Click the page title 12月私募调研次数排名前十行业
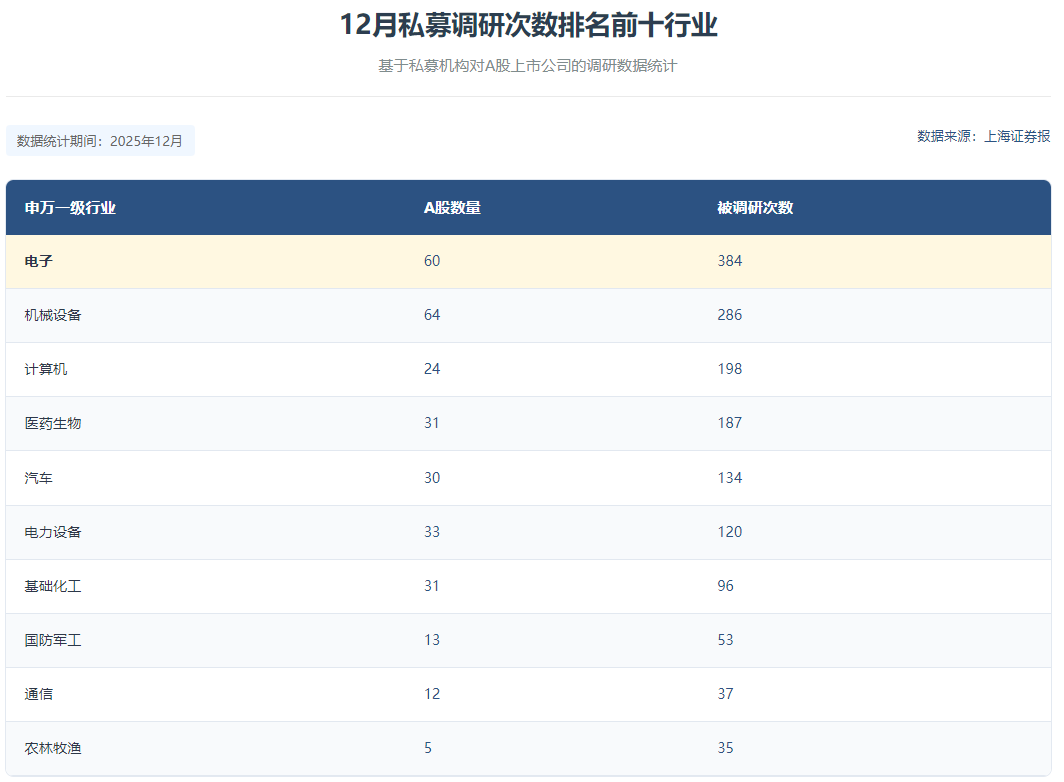 pyautogui.click(x=529, y=25)
